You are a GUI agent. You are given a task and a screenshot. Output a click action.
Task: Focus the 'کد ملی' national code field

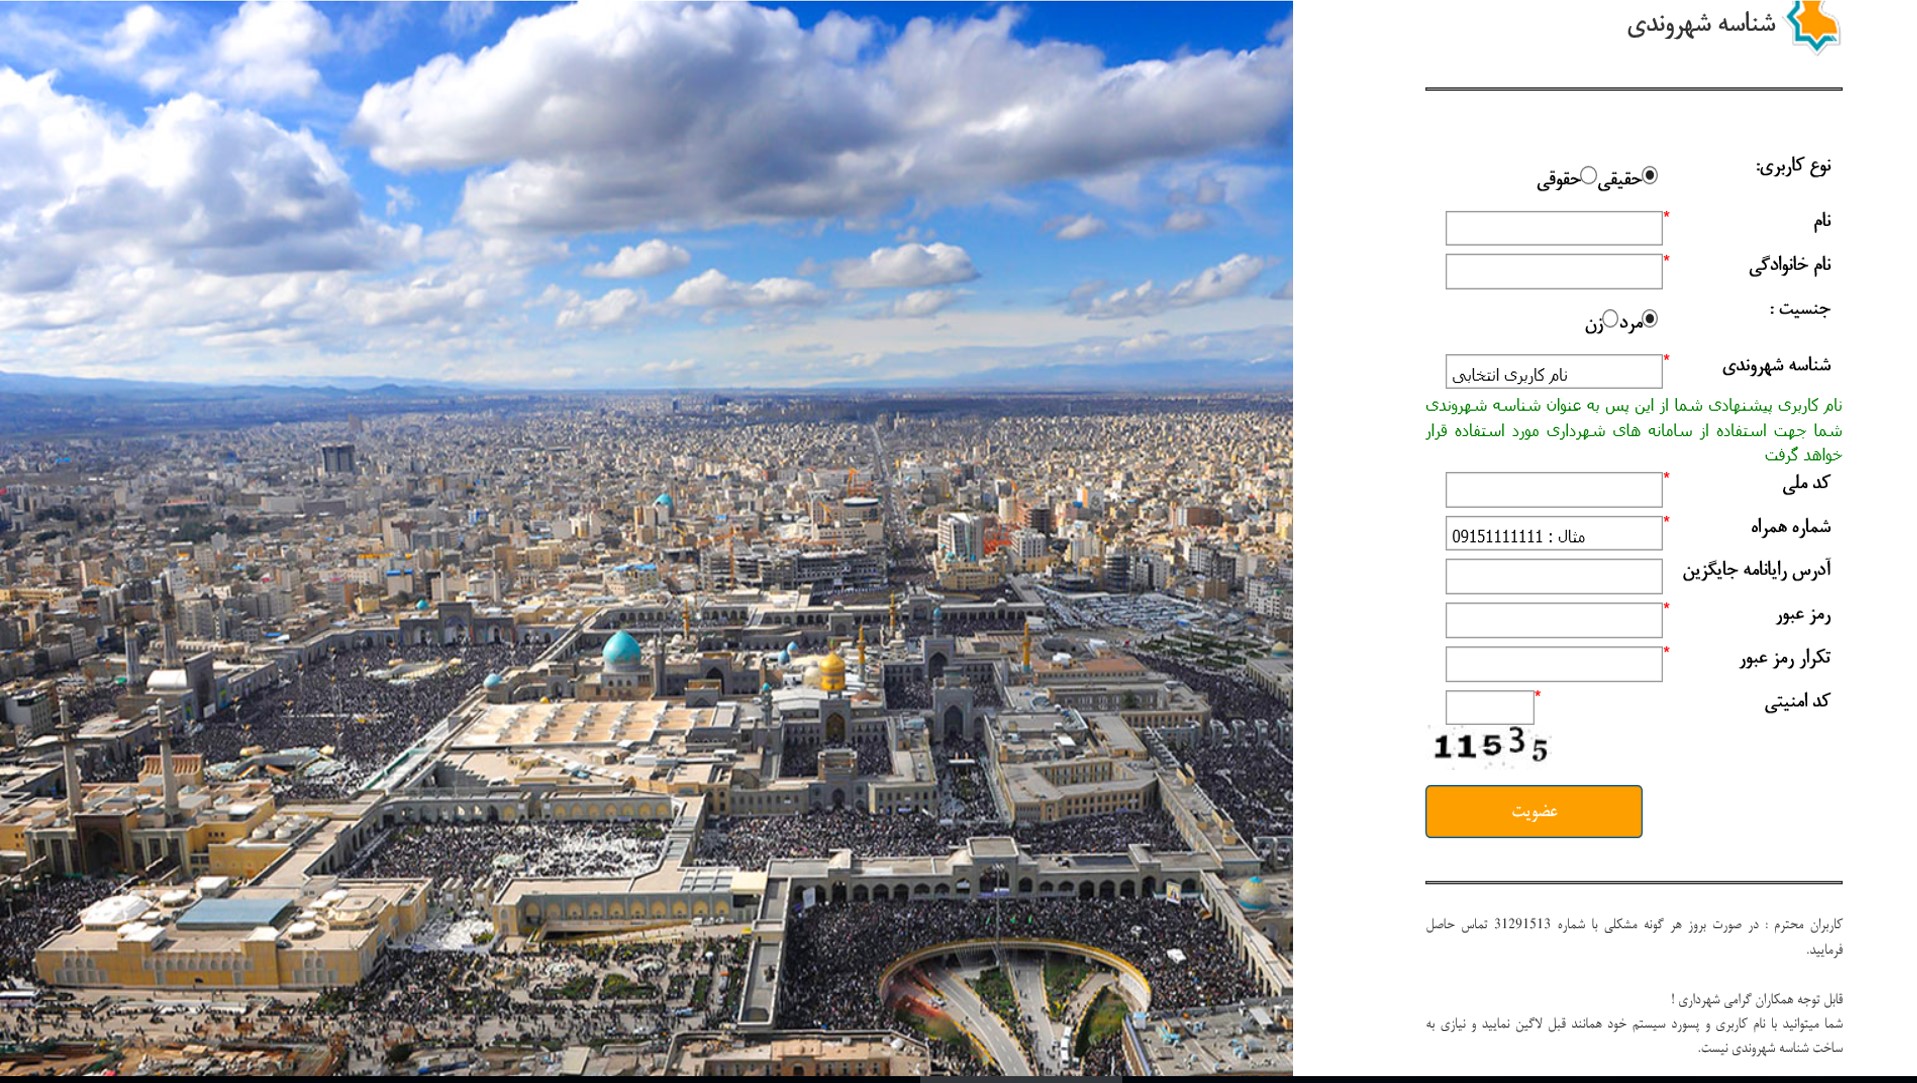1553,490
